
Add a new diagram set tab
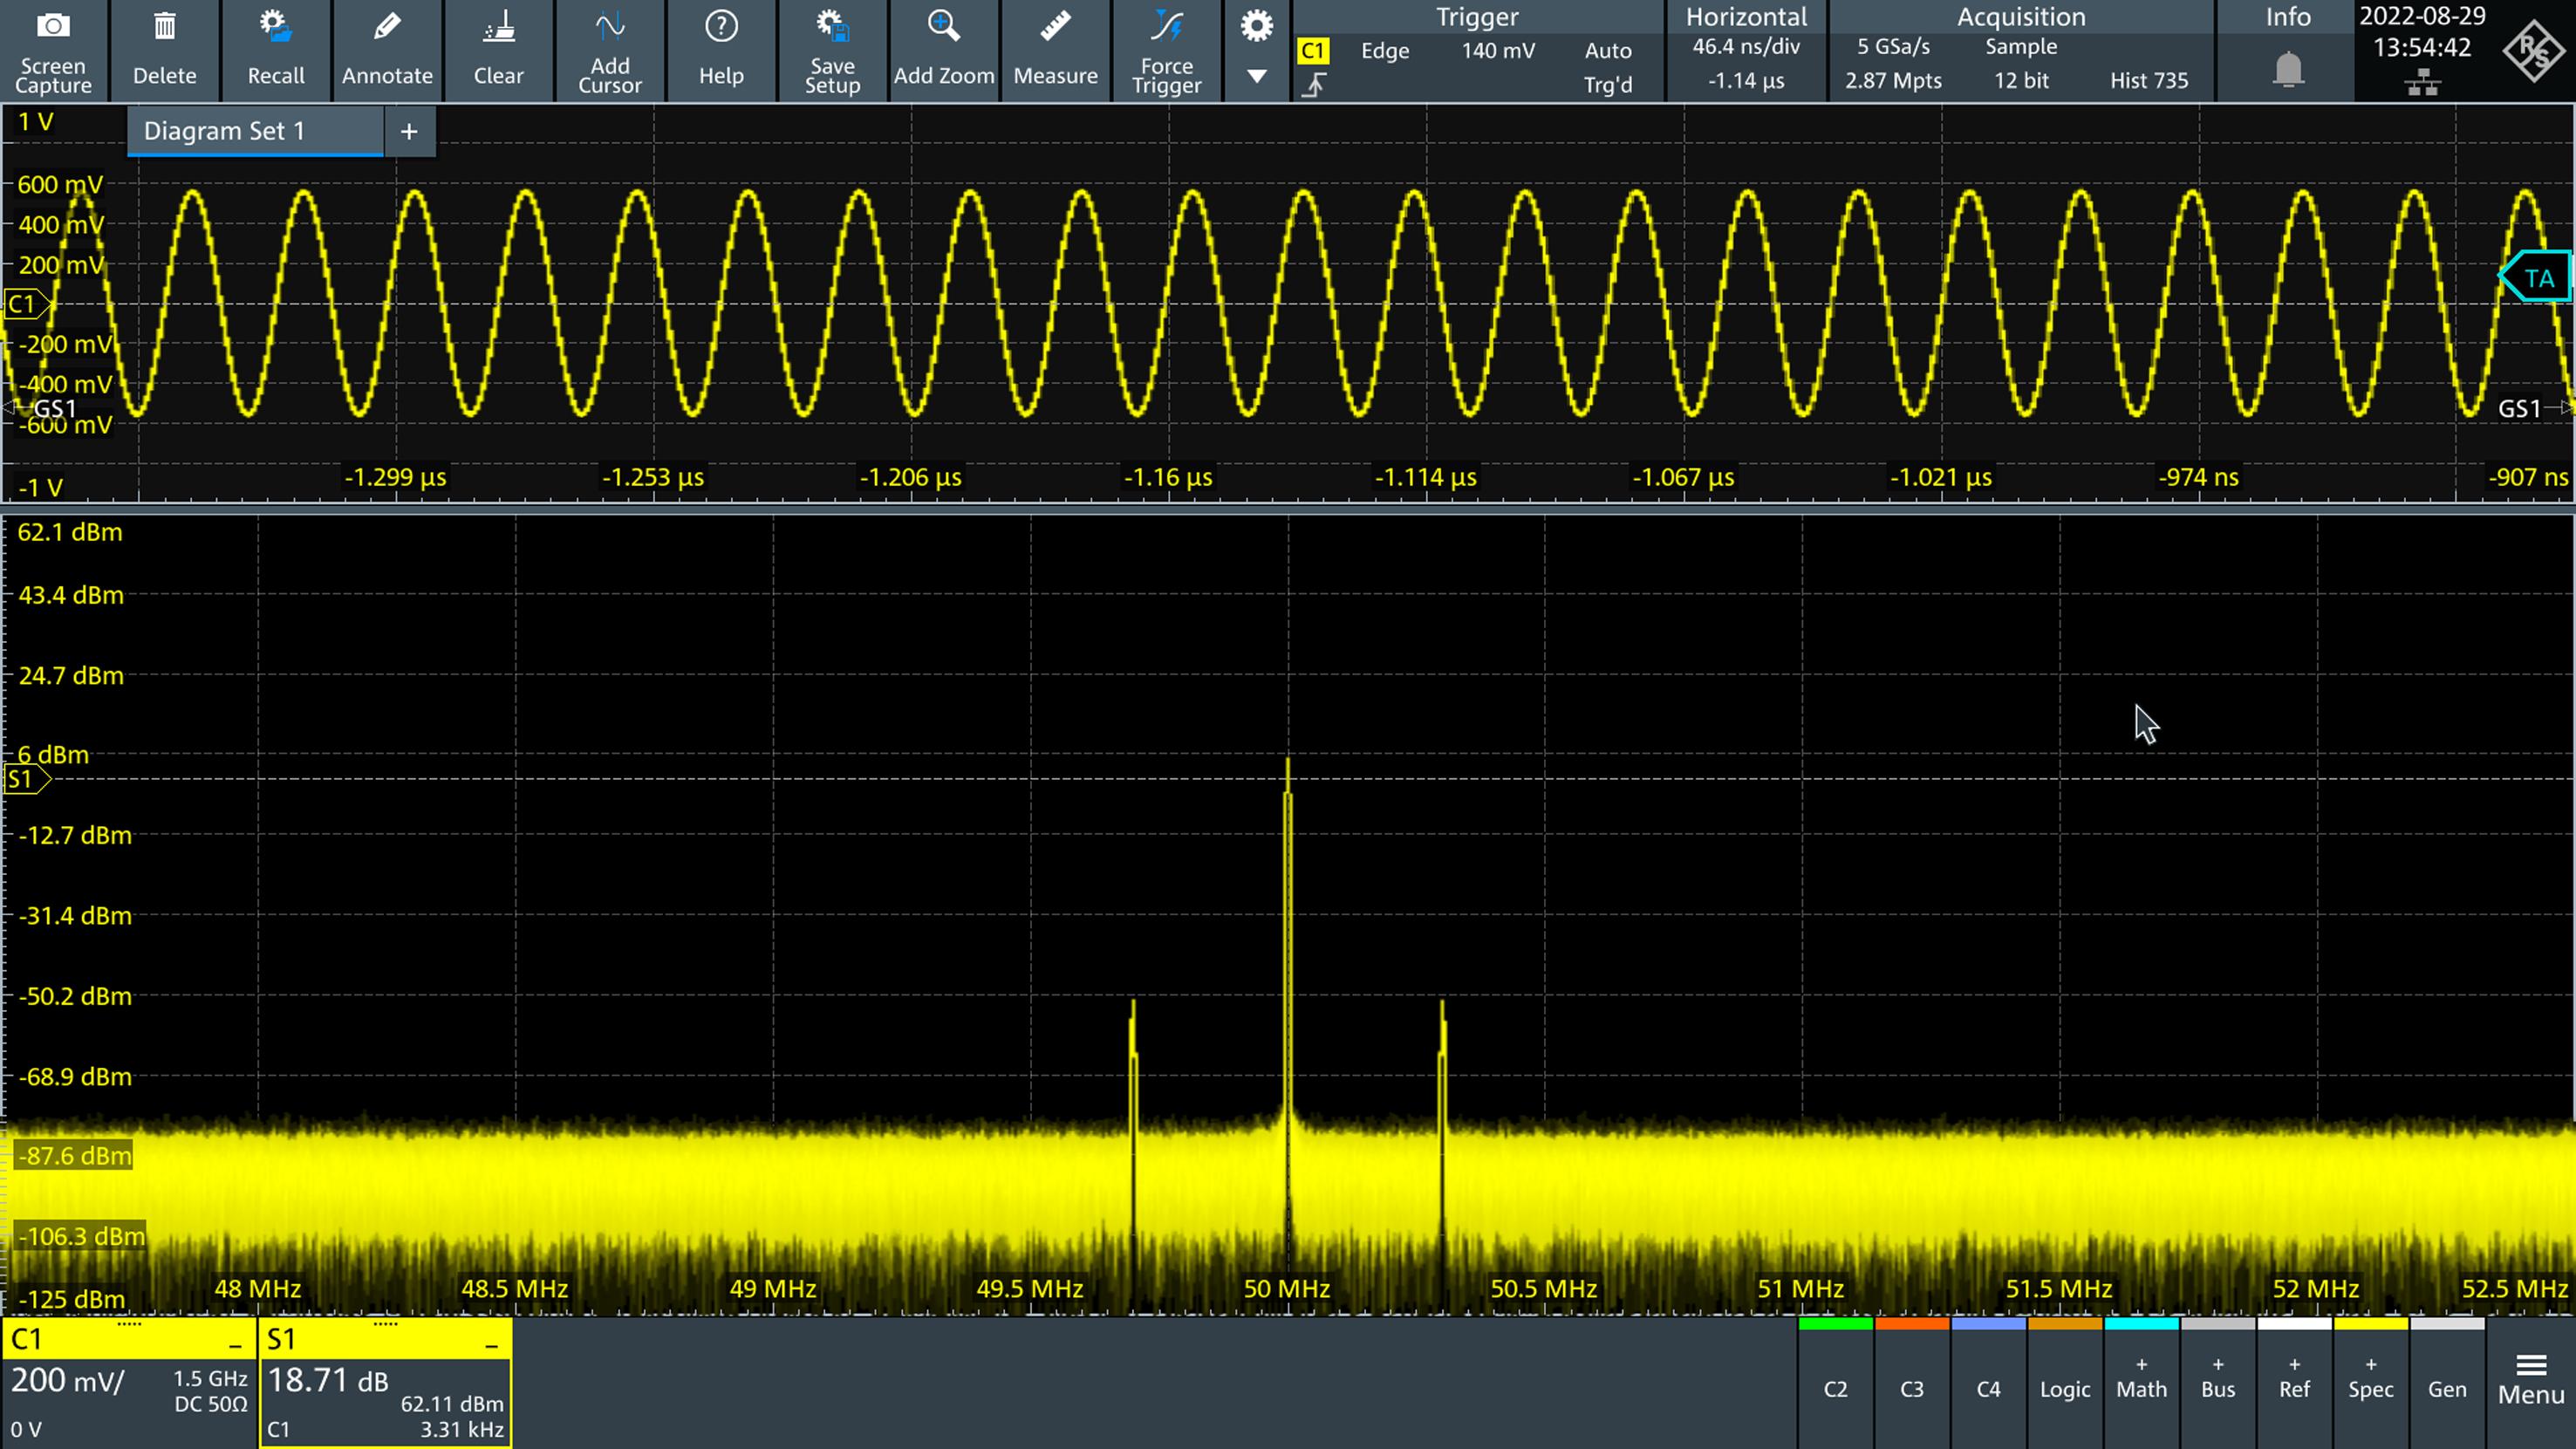click(409, 131)
